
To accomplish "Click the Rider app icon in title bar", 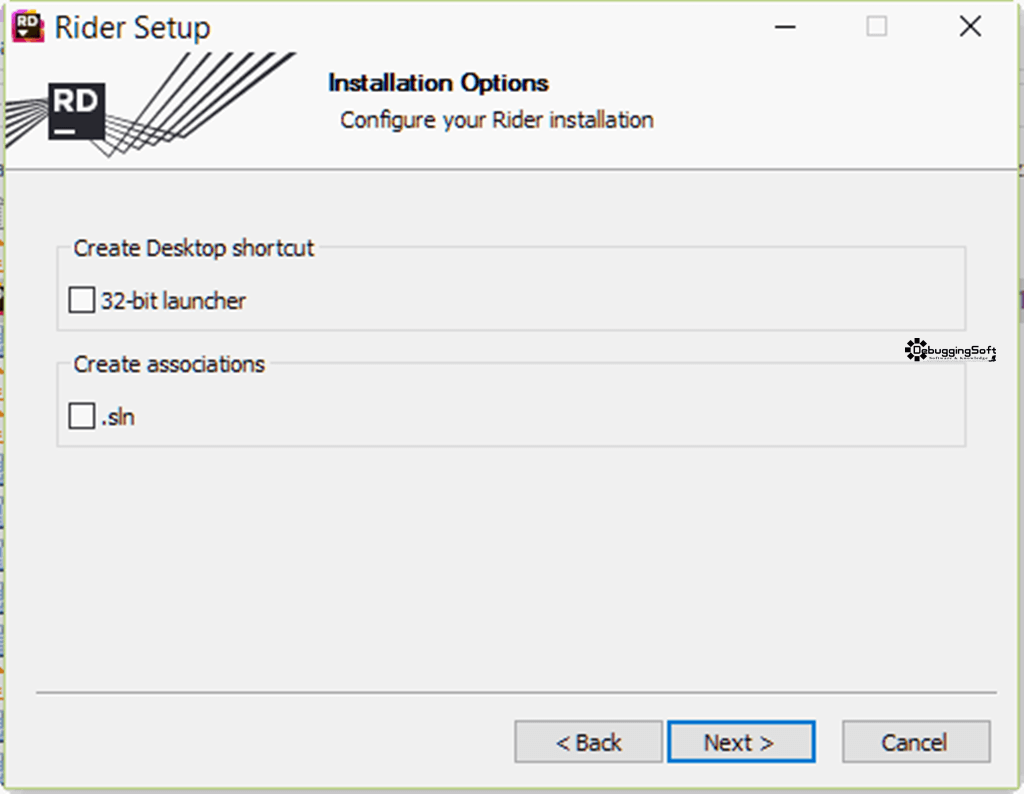I will tap(28, 27).
